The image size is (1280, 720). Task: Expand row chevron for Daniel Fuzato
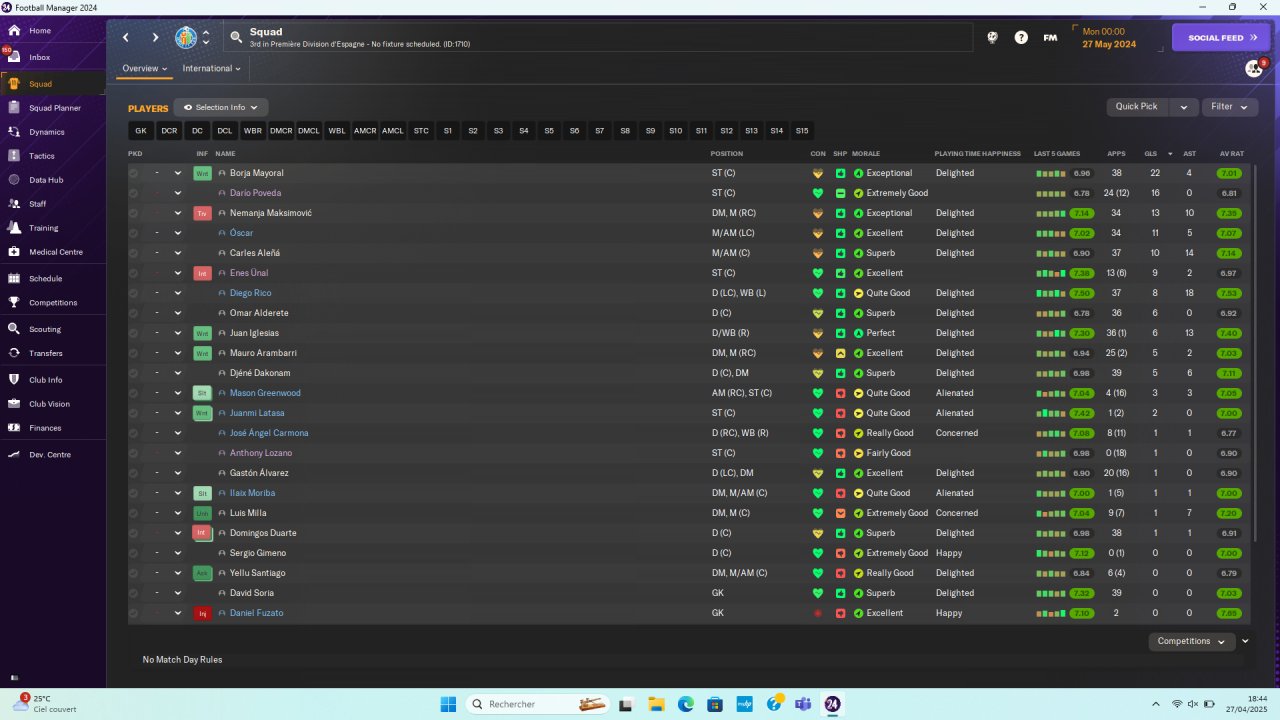tap(178, 613)
